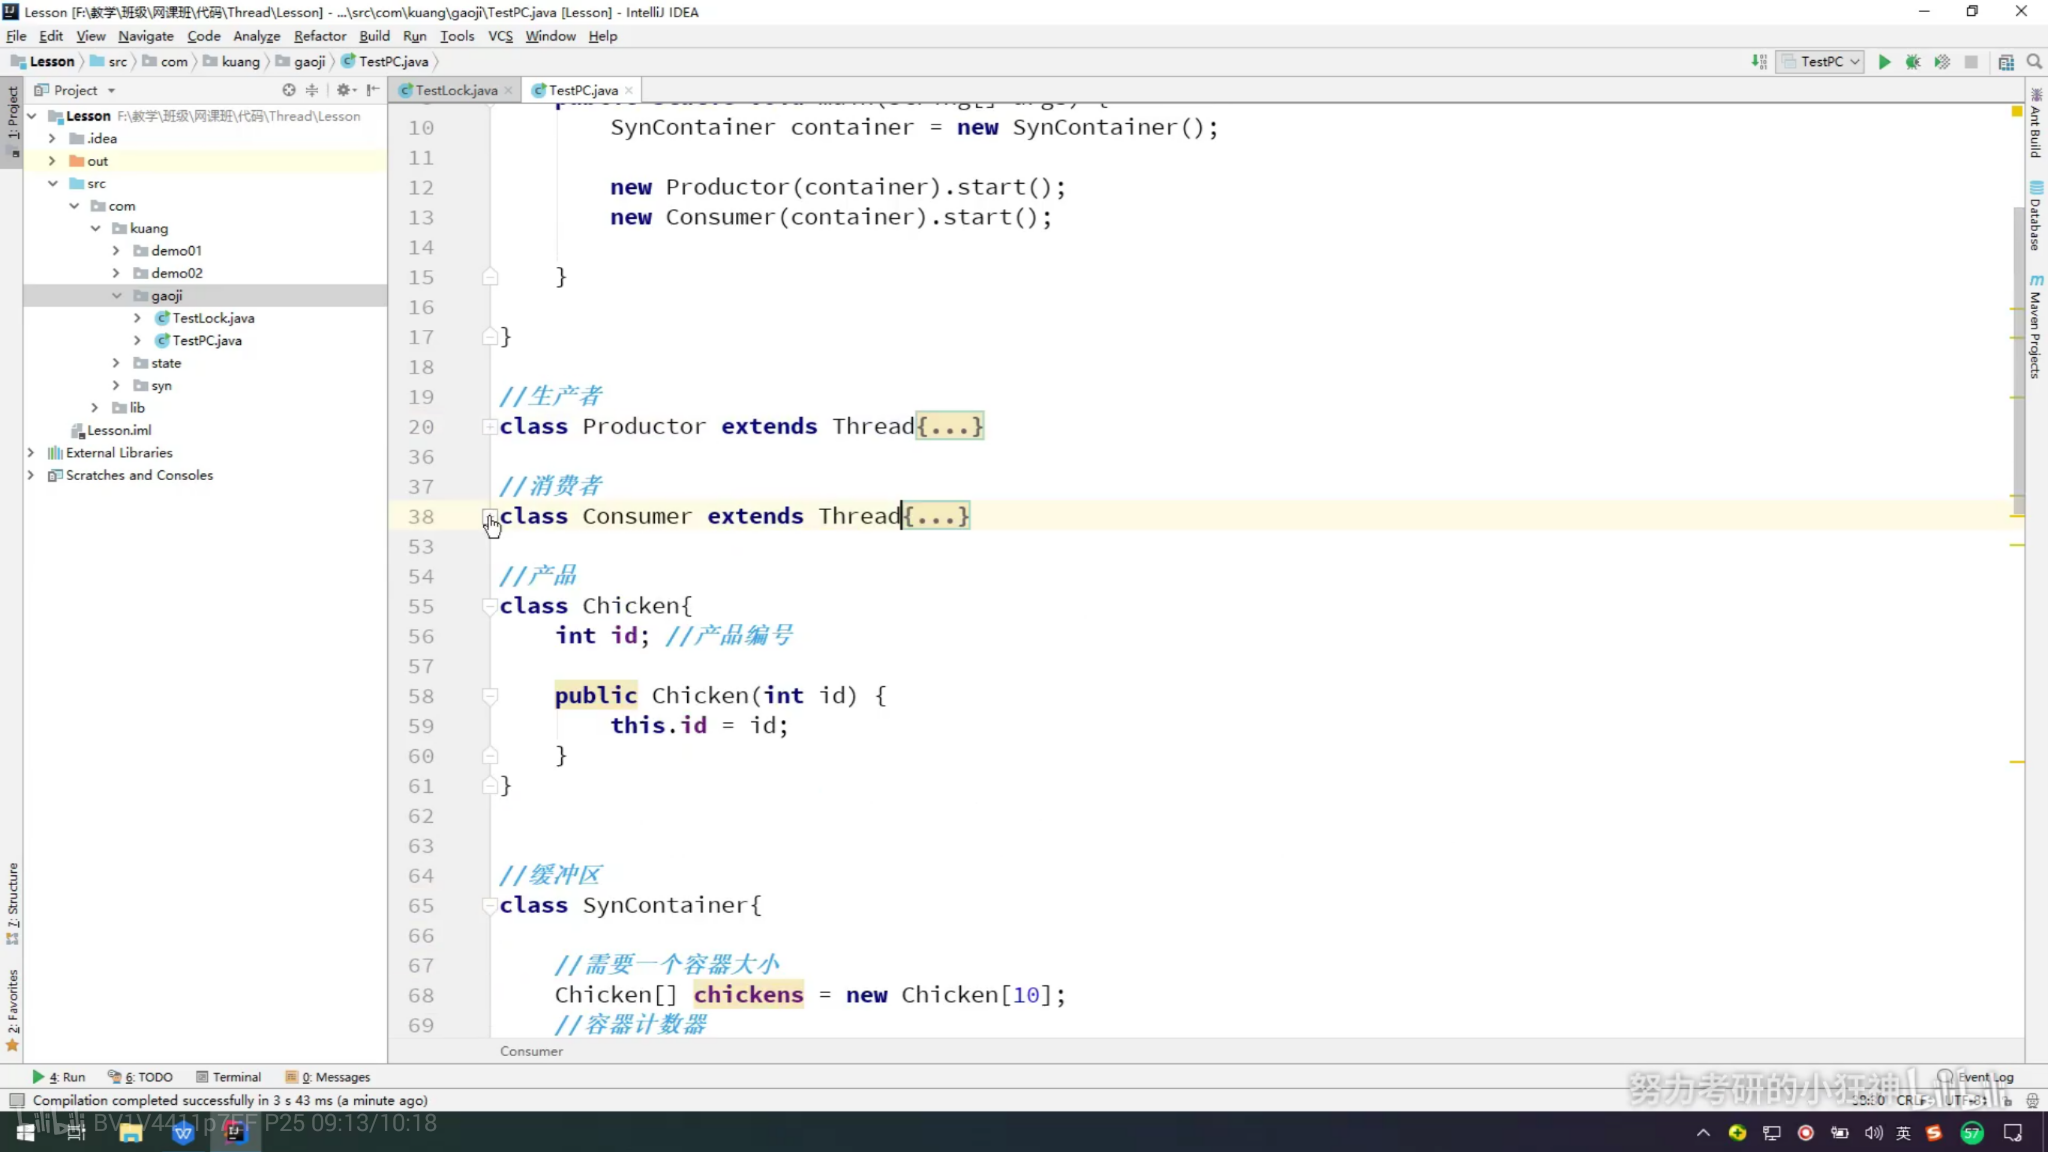Screen dimensions: 2048x1152
Task: Fold the Chicken constructor on line 58
Action: [490, 696]
